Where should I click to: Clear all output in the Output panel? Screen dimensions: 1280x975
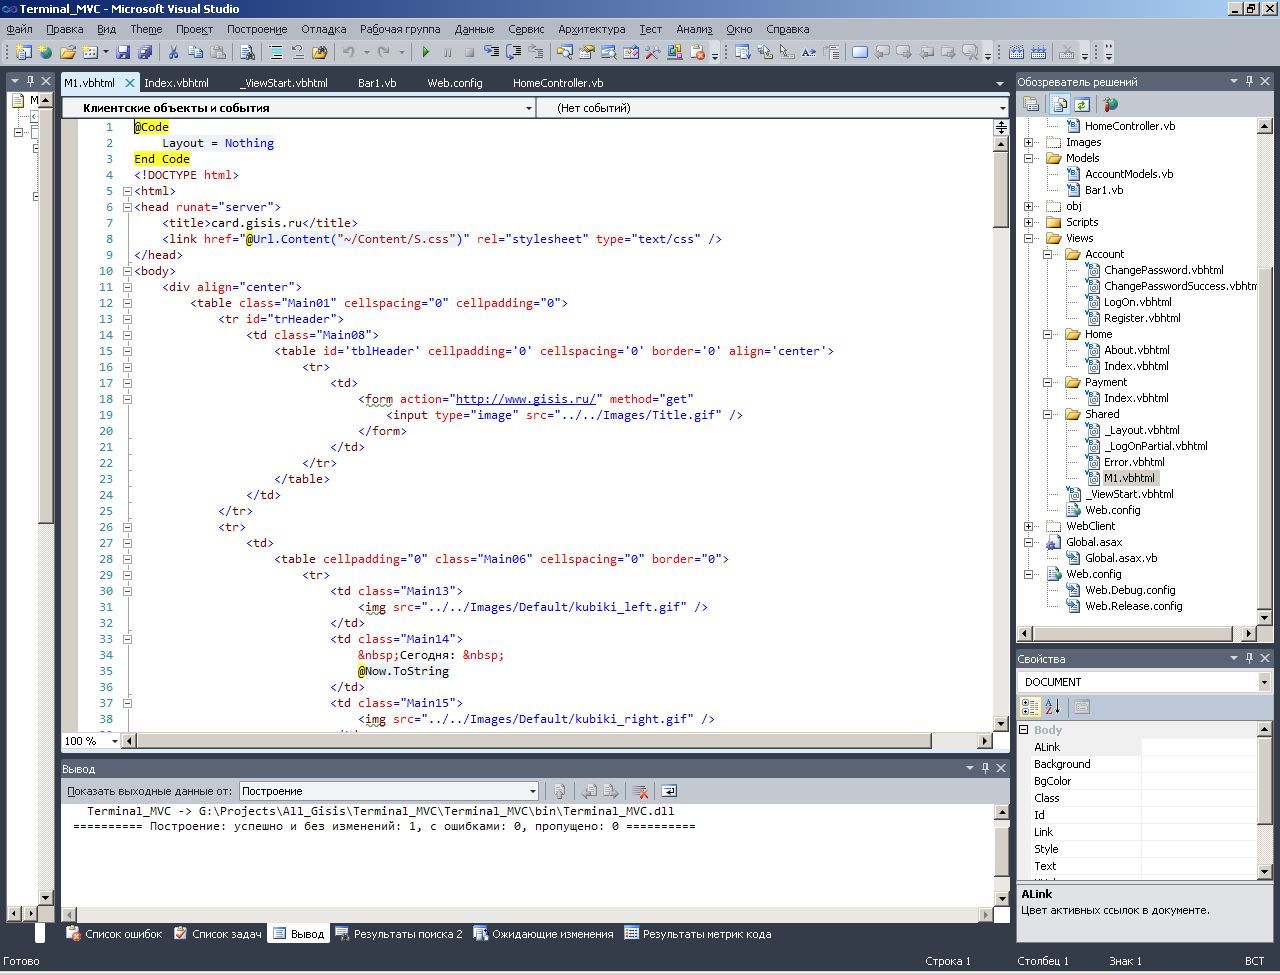tap(641, 791)
